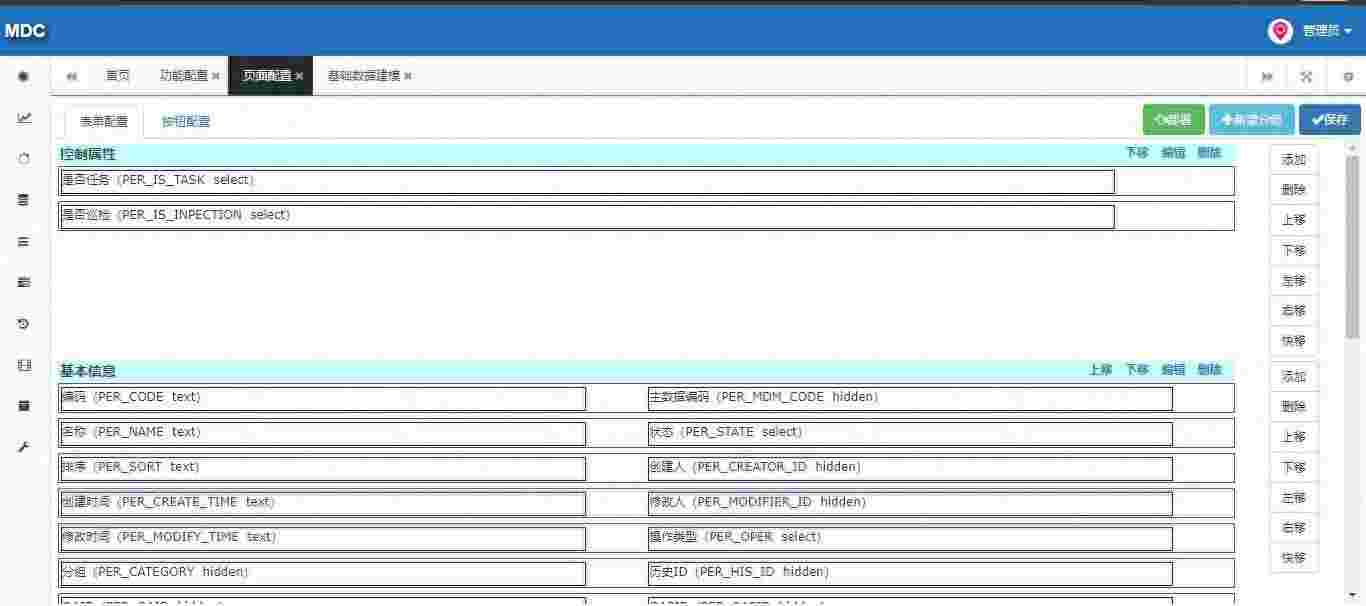The image size is (1366, 606).
Task: Click 编辑 link in 基本信息 header
Action: (1173, 370)
